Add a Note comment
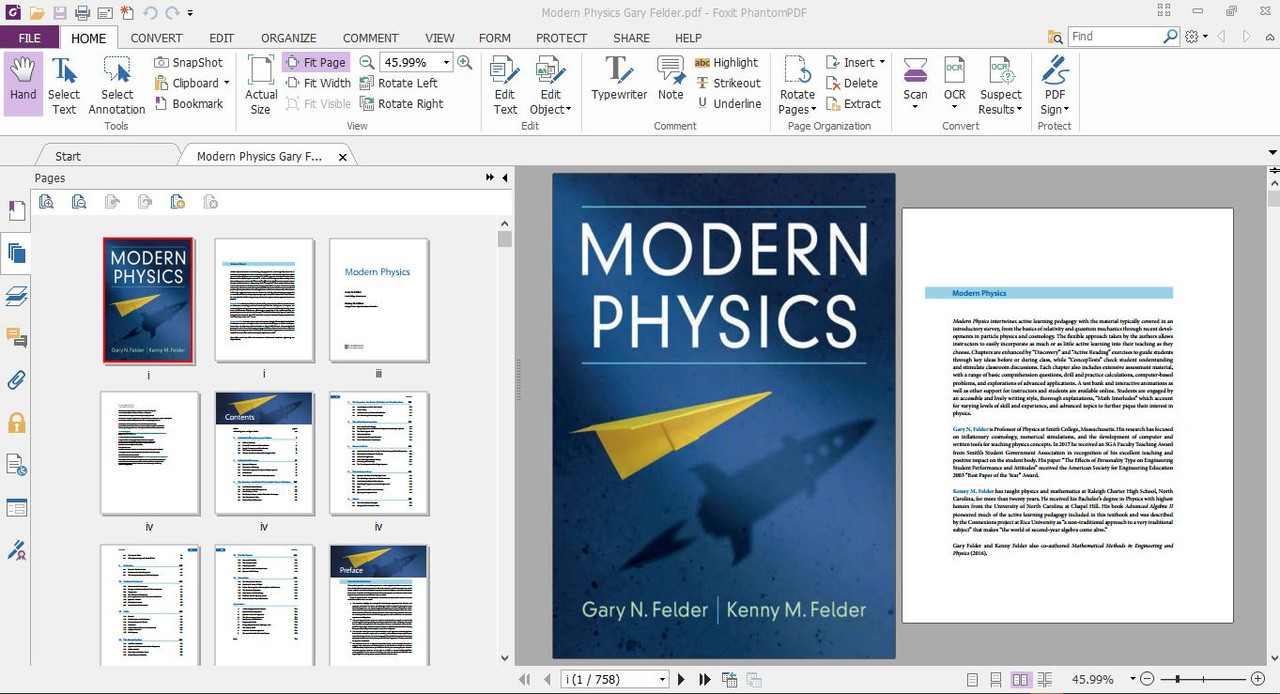 671,78
